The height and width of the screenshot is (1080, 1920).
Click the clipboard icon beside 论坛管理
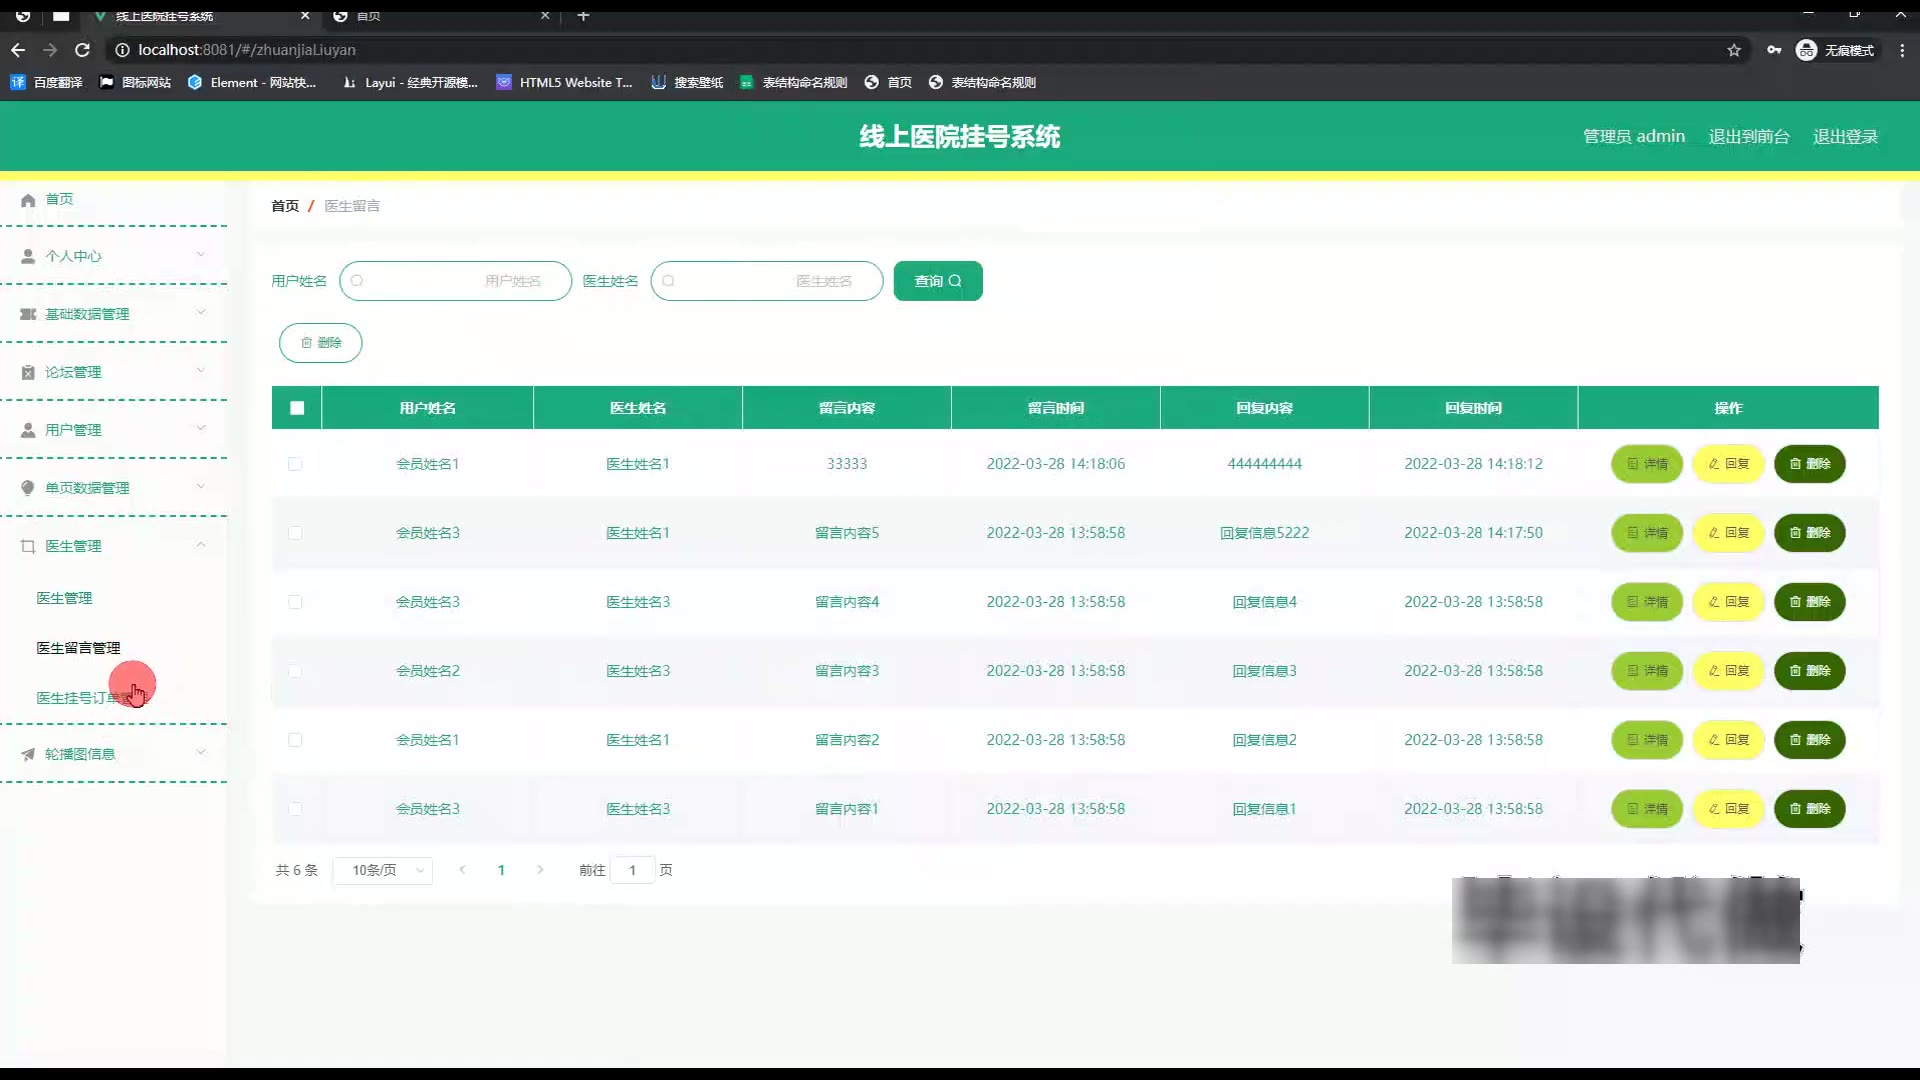28,373
